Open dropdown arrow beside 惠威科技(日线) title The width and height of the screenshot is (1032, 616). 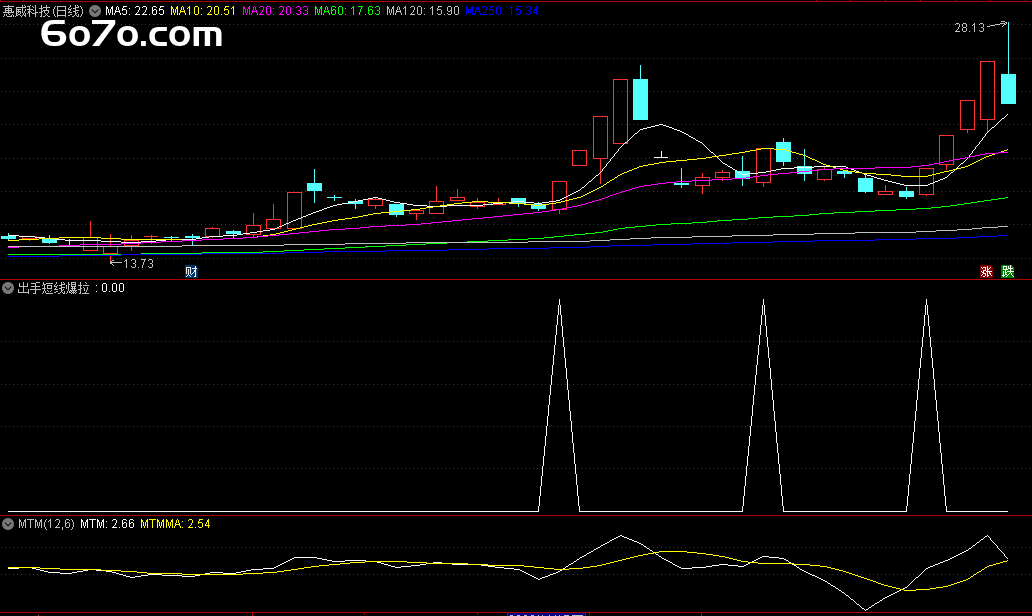(95, 10)
